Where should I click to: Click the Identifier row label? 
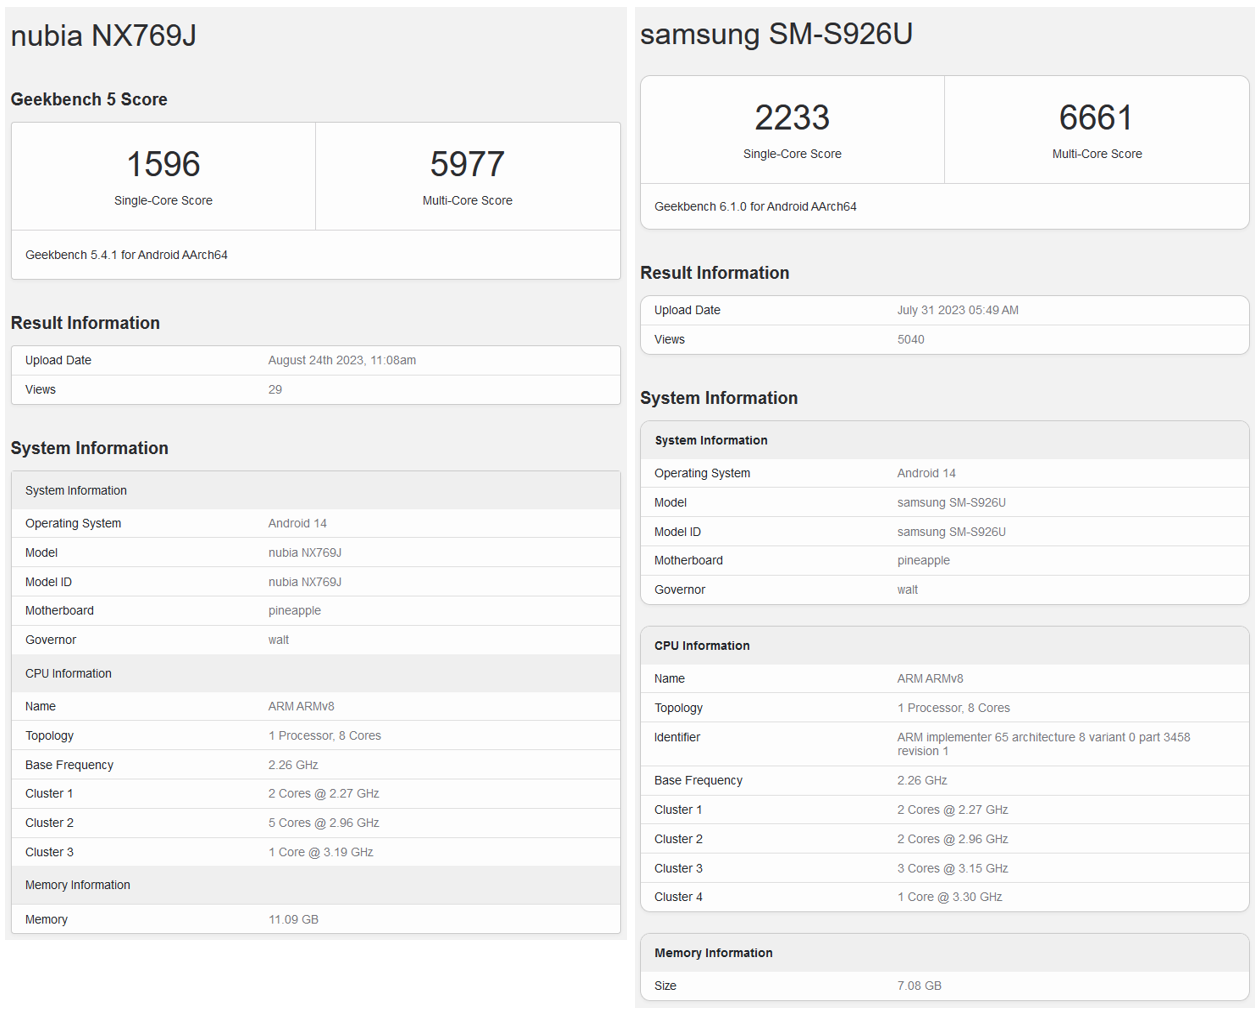click(x=677, y=737)
